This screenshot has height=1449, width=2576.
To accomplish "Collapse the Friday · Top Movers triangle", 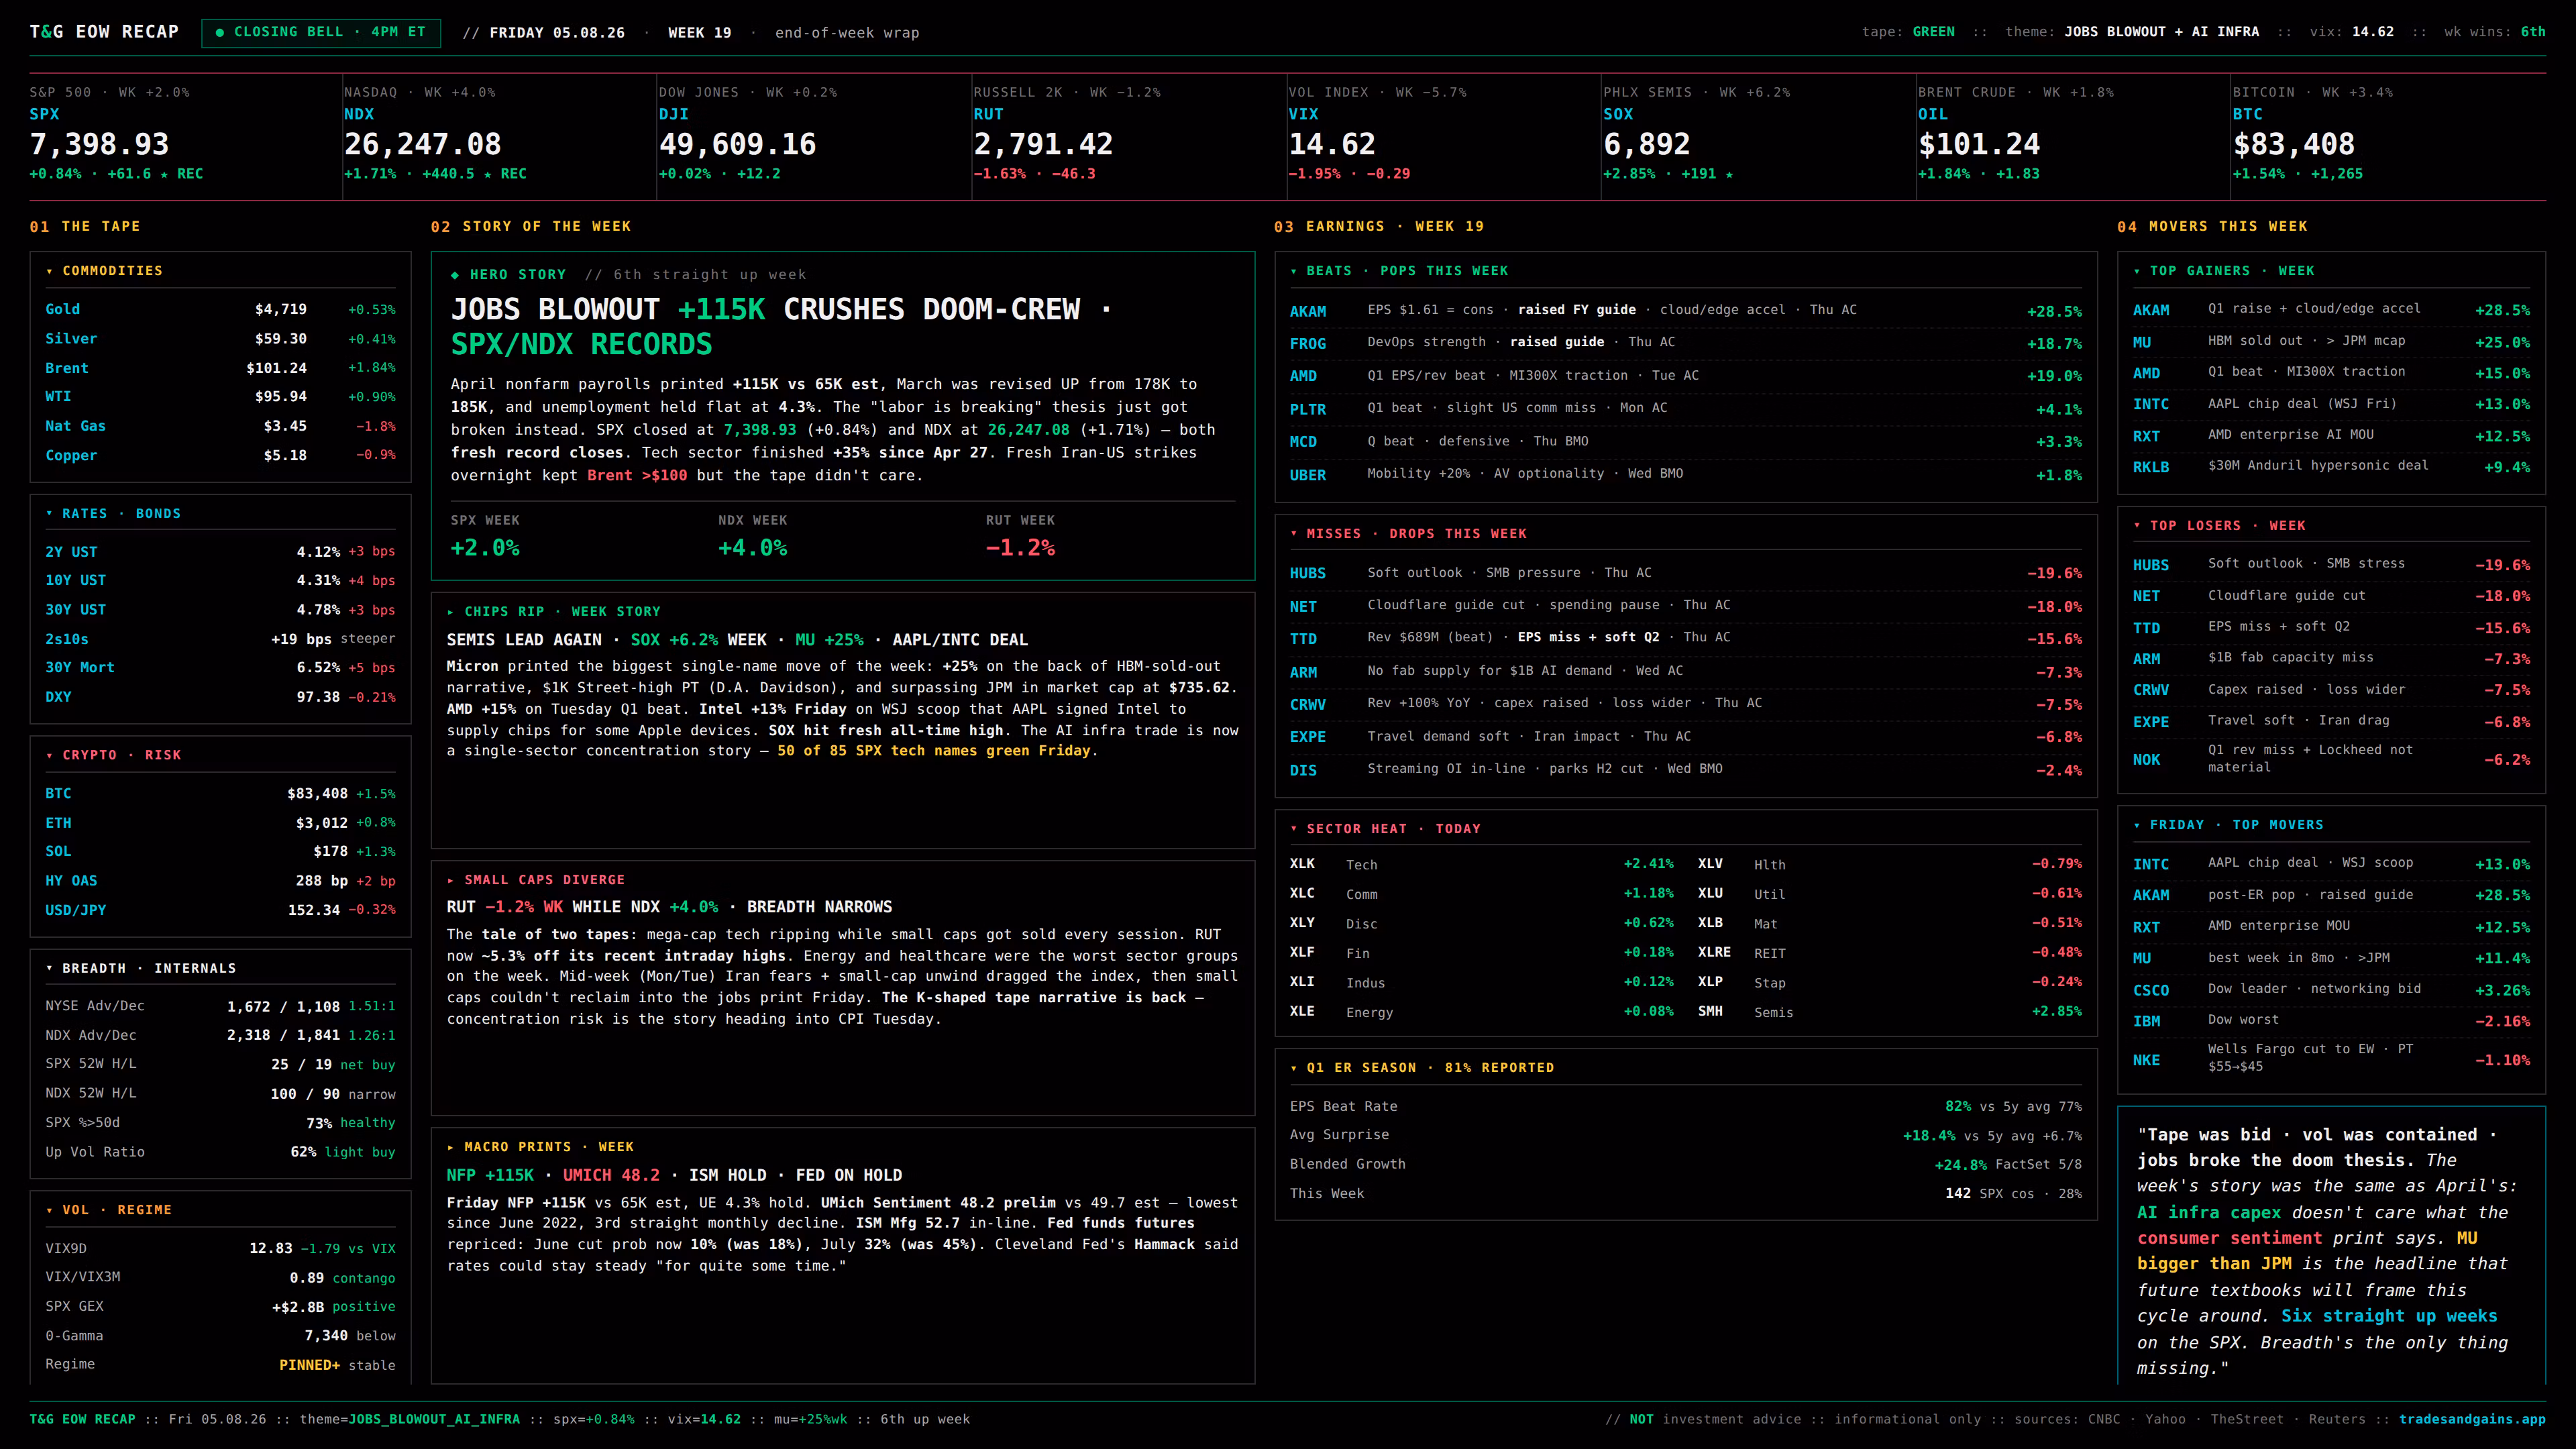I will pyautogui.click(x=2137, y=825).
